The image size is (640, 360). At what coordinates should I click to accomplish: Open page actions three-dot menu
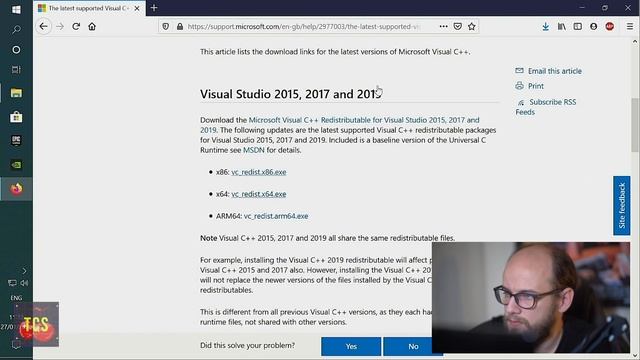click(x=443, y=27)
